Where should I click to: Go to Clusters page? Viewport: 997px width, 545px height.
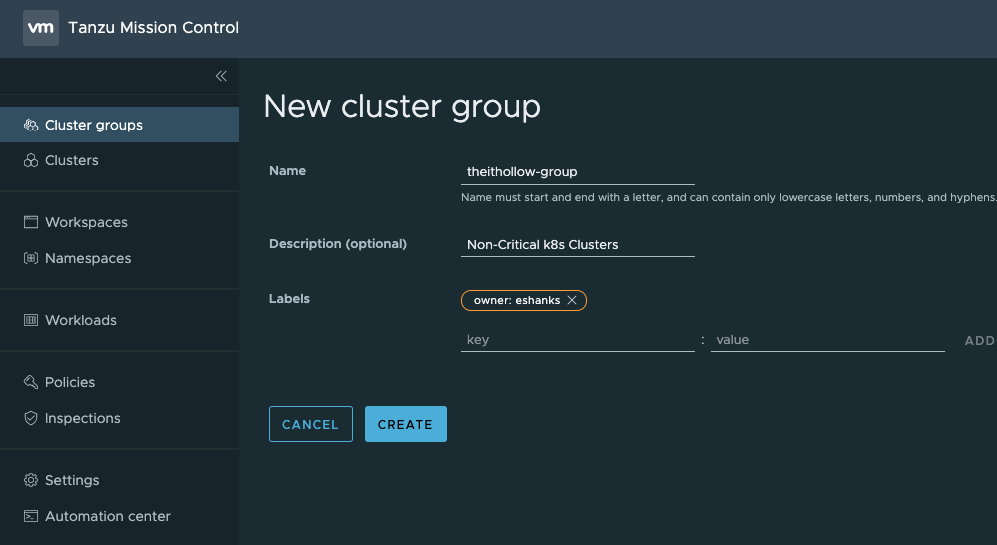click(x=72, y=160)
